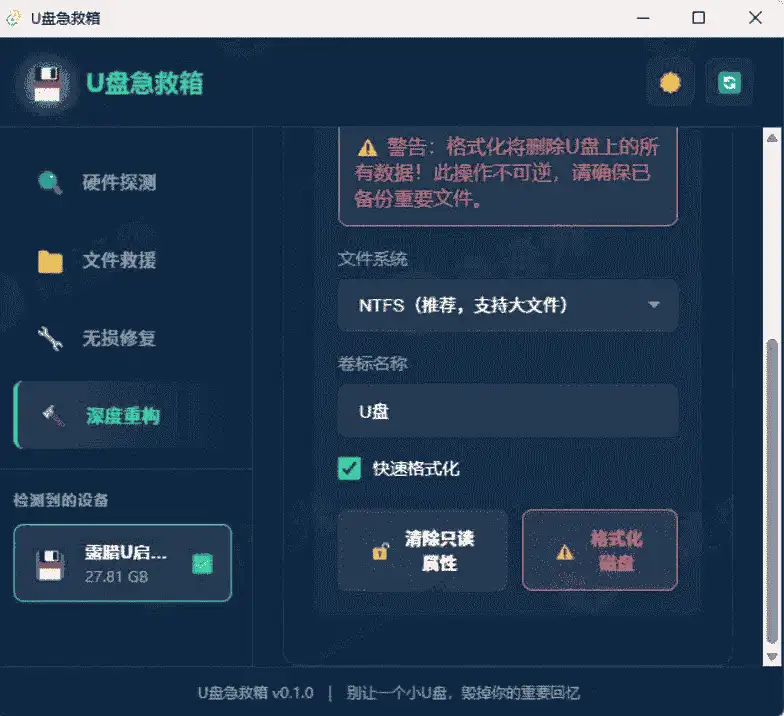Click the green refresh devices icon

pyautogui.click(x=730, y=82)
